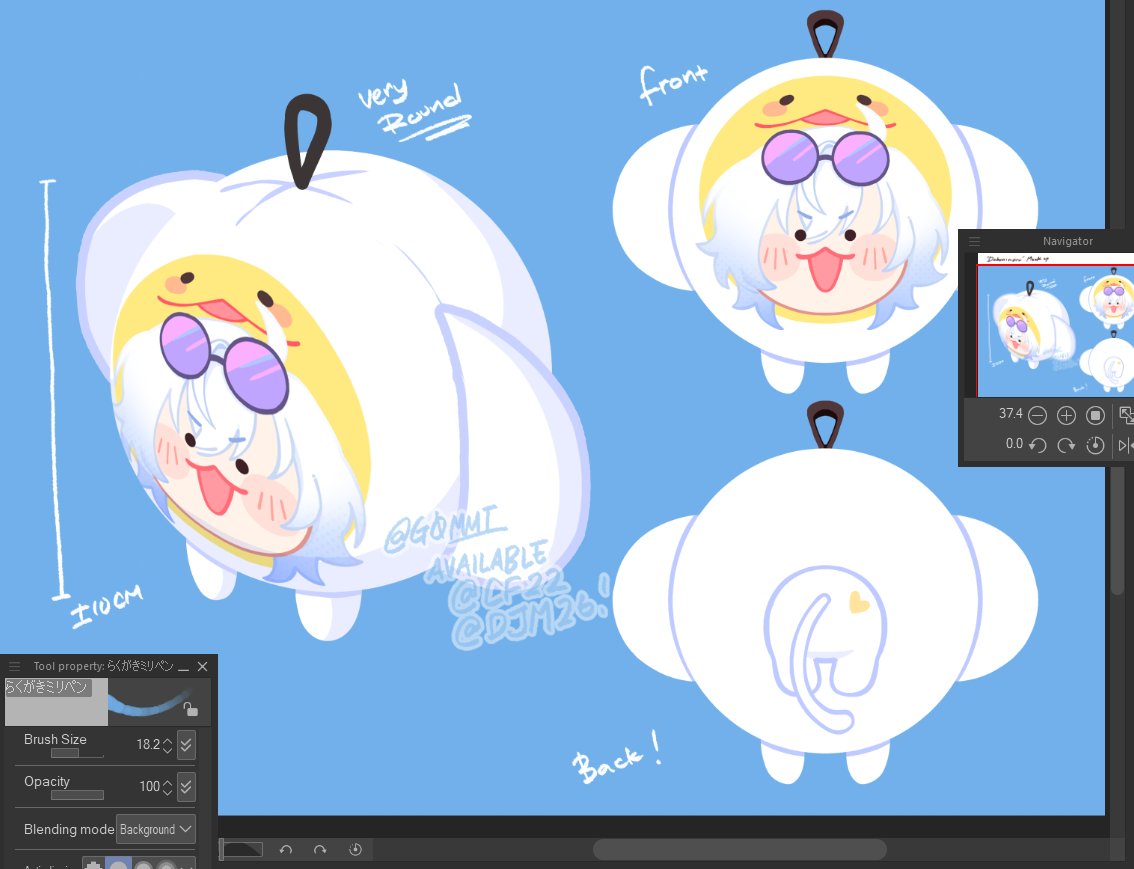Rotate canvas left using Navigator icon

click(x=1038, y=444)
